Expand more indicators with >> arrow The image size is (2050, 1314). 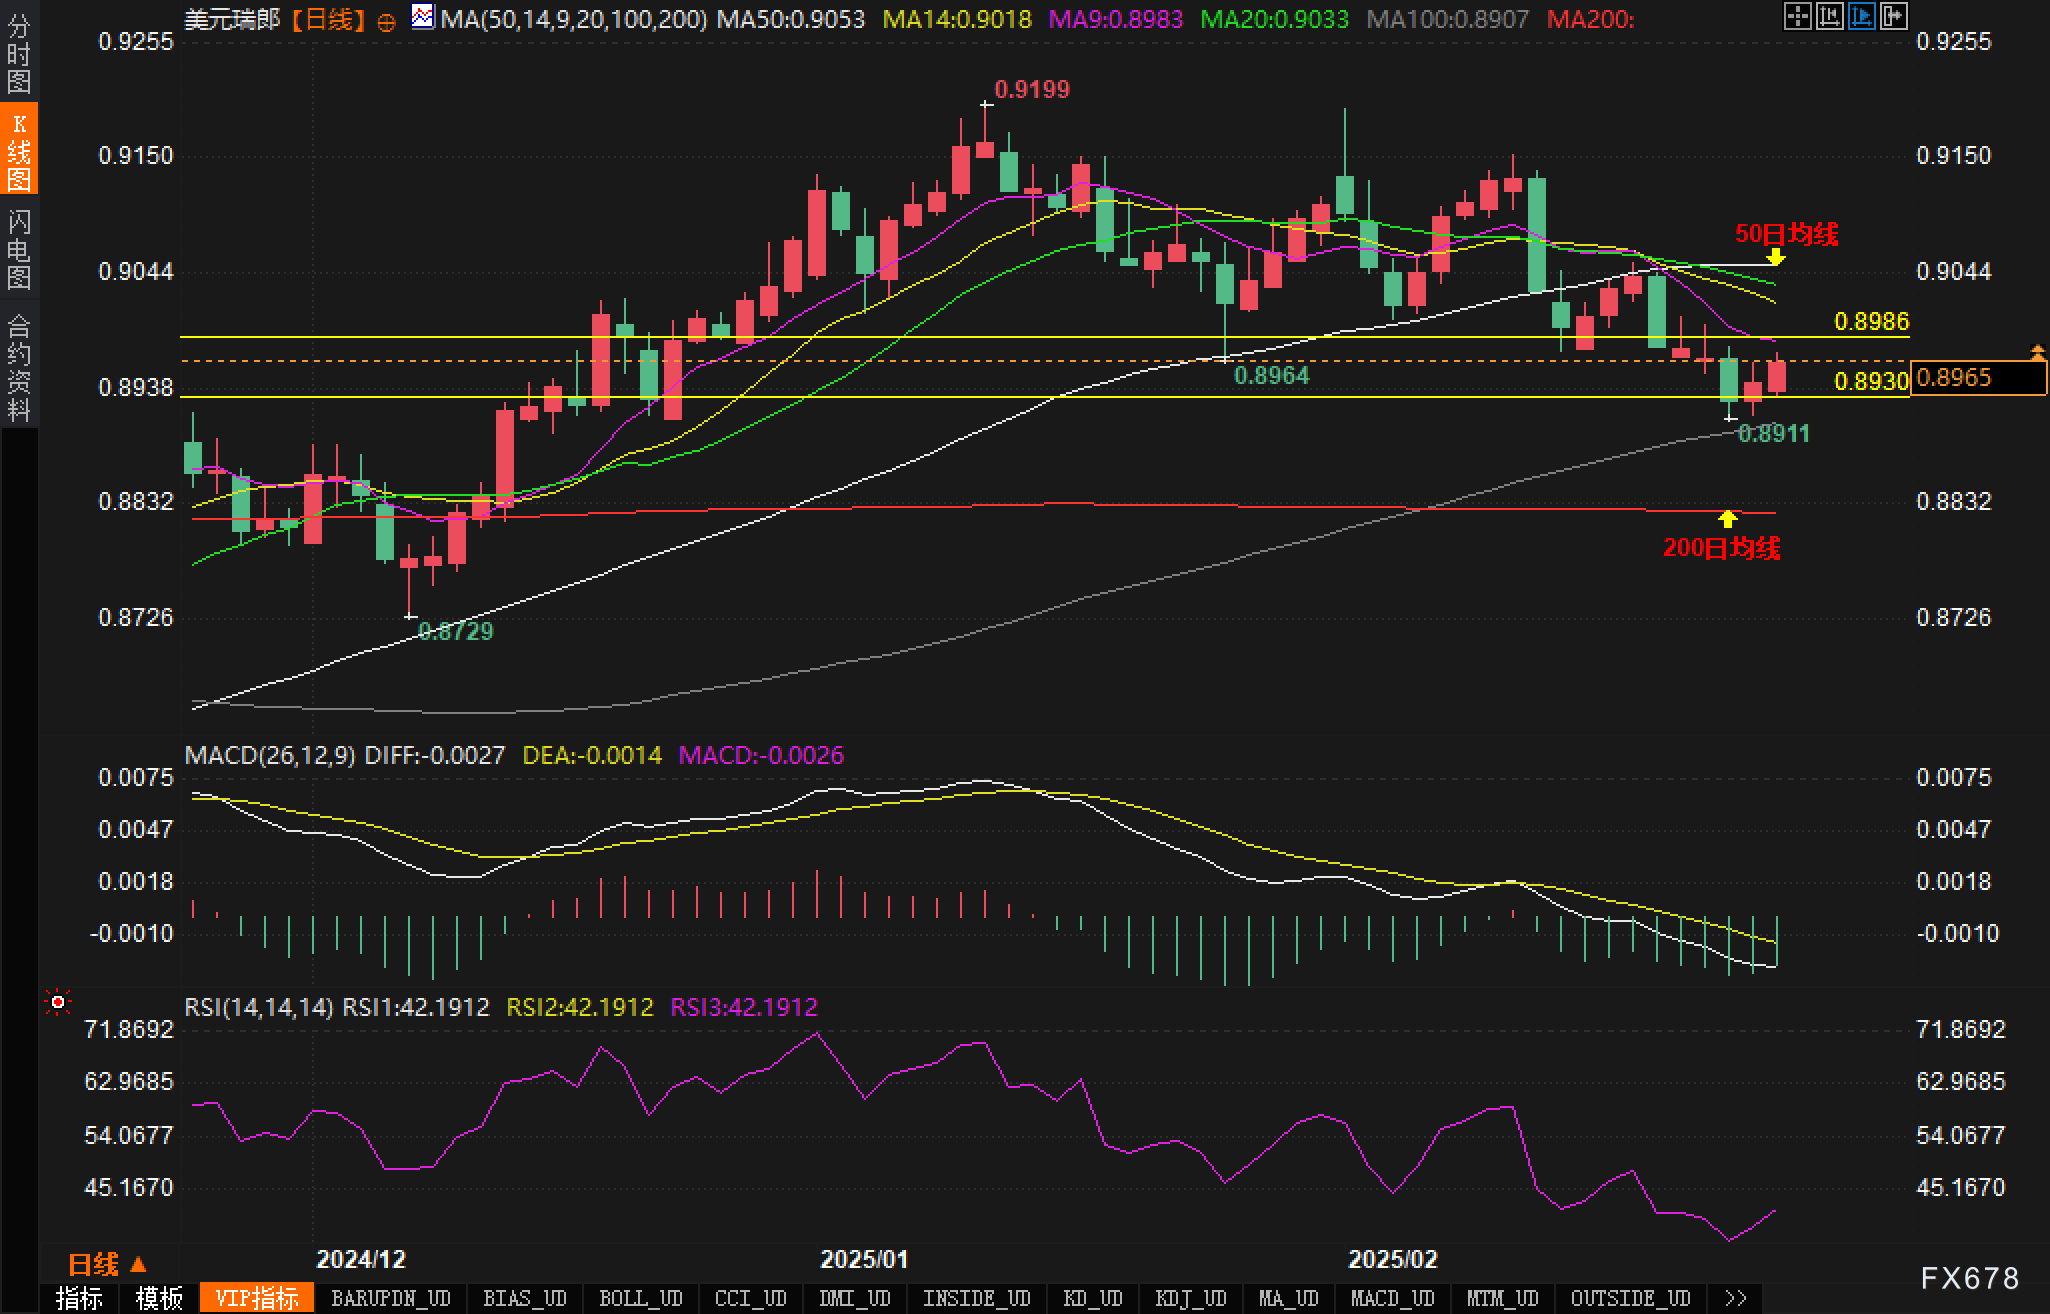pos(1736,1298)
